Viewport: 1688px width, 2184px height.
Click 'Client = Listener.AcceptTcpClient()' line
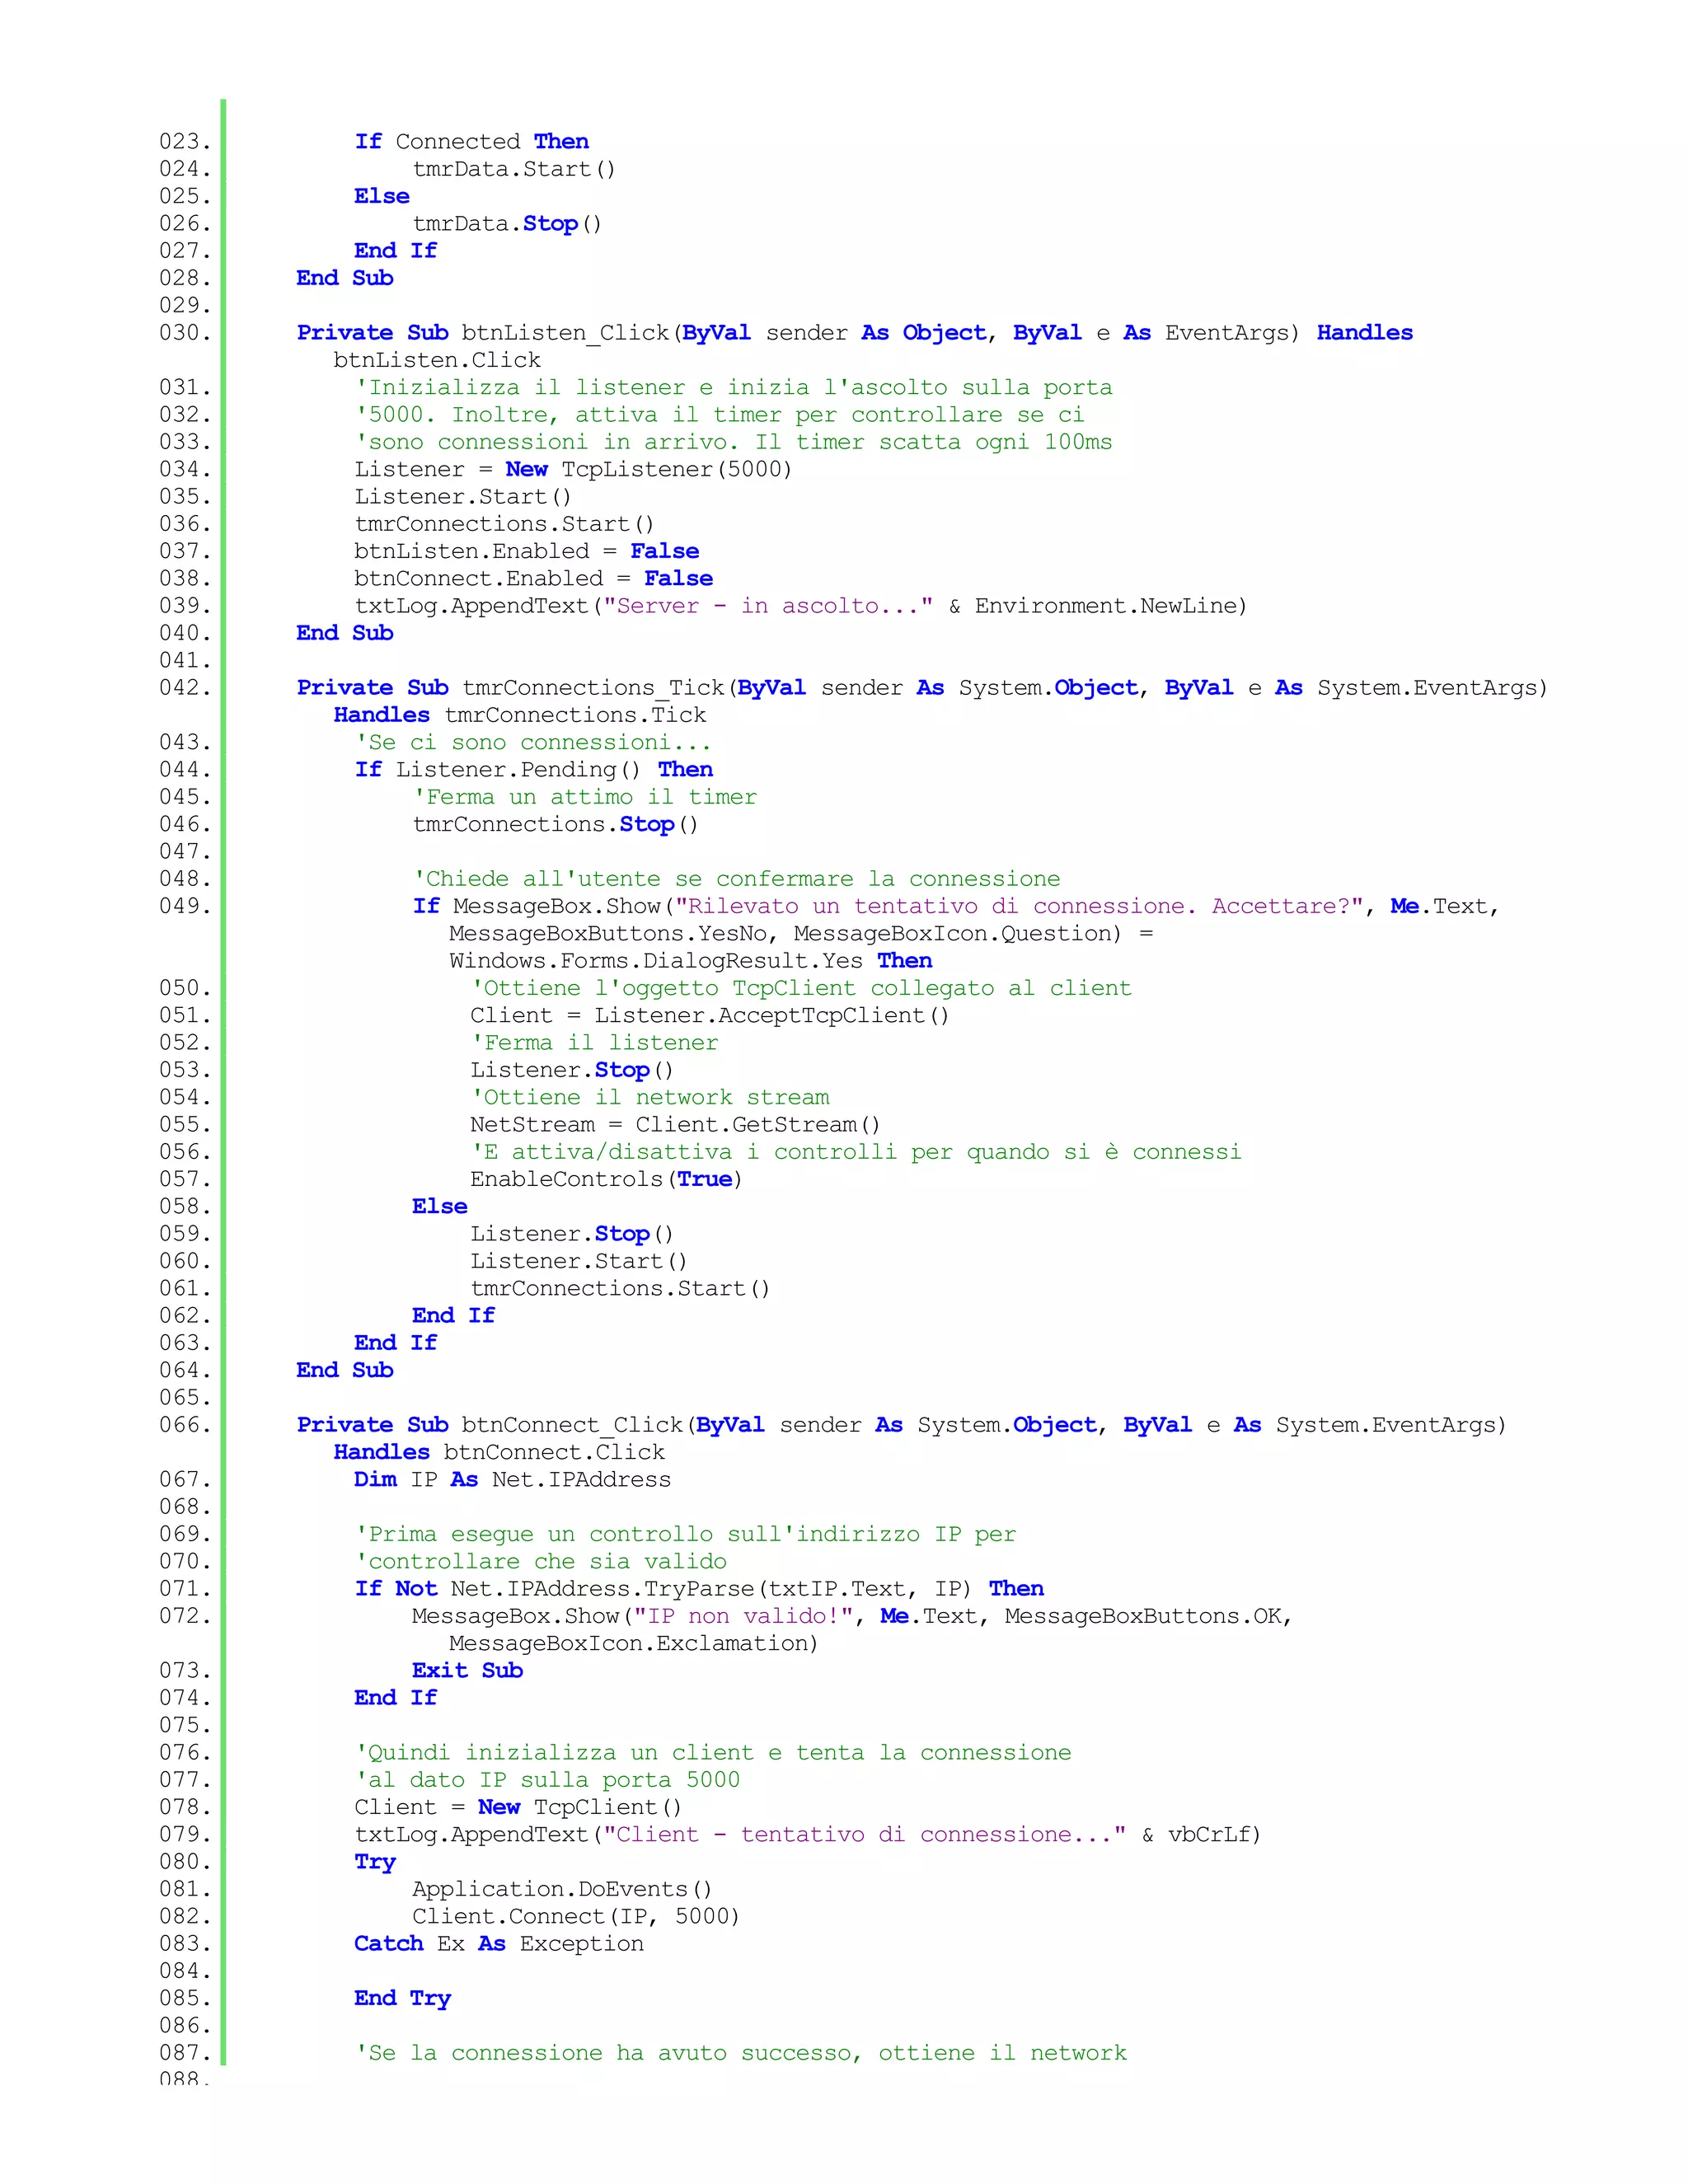[x=710, y=1015]
